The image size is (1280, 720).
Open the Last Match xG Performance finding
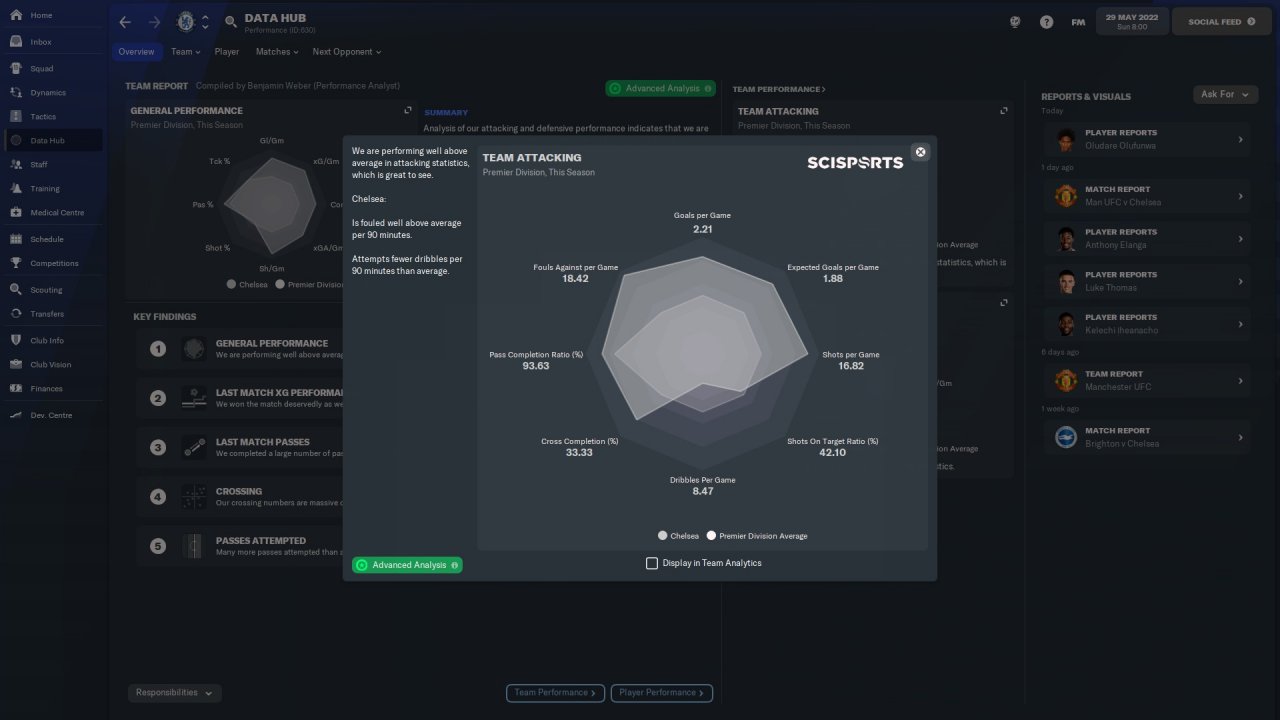(240, 398)
